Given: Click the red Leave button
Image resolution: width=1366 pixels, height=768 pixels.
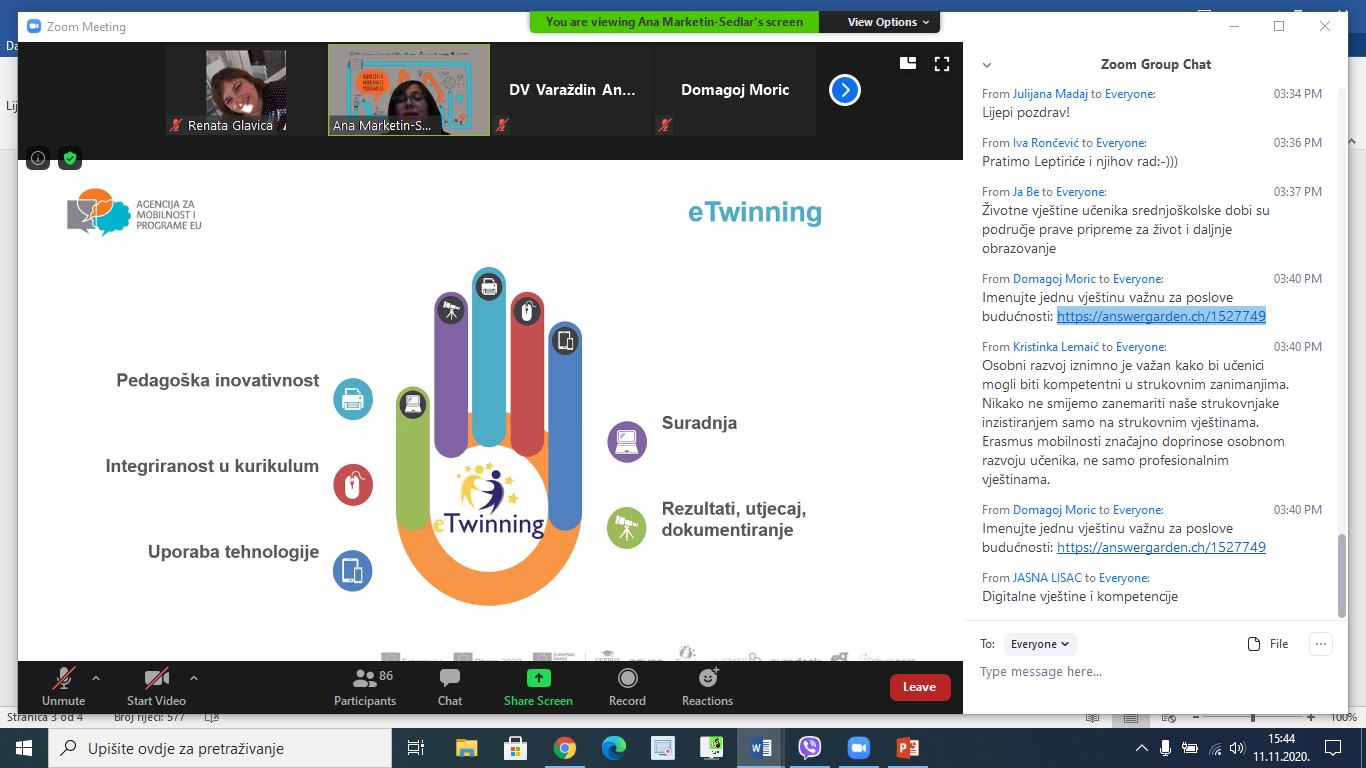Looking at the screenshot, I should (920, 687).
